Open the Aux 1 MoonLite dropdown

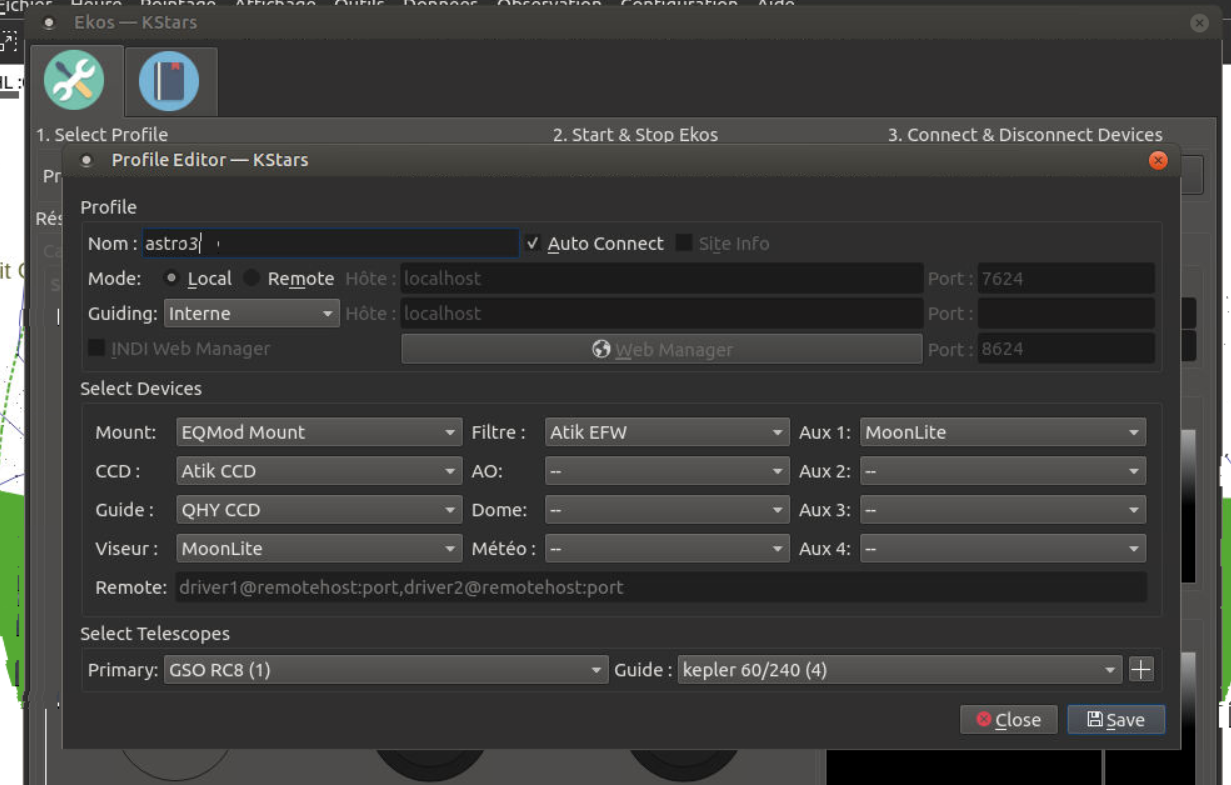pos(1003,432)
